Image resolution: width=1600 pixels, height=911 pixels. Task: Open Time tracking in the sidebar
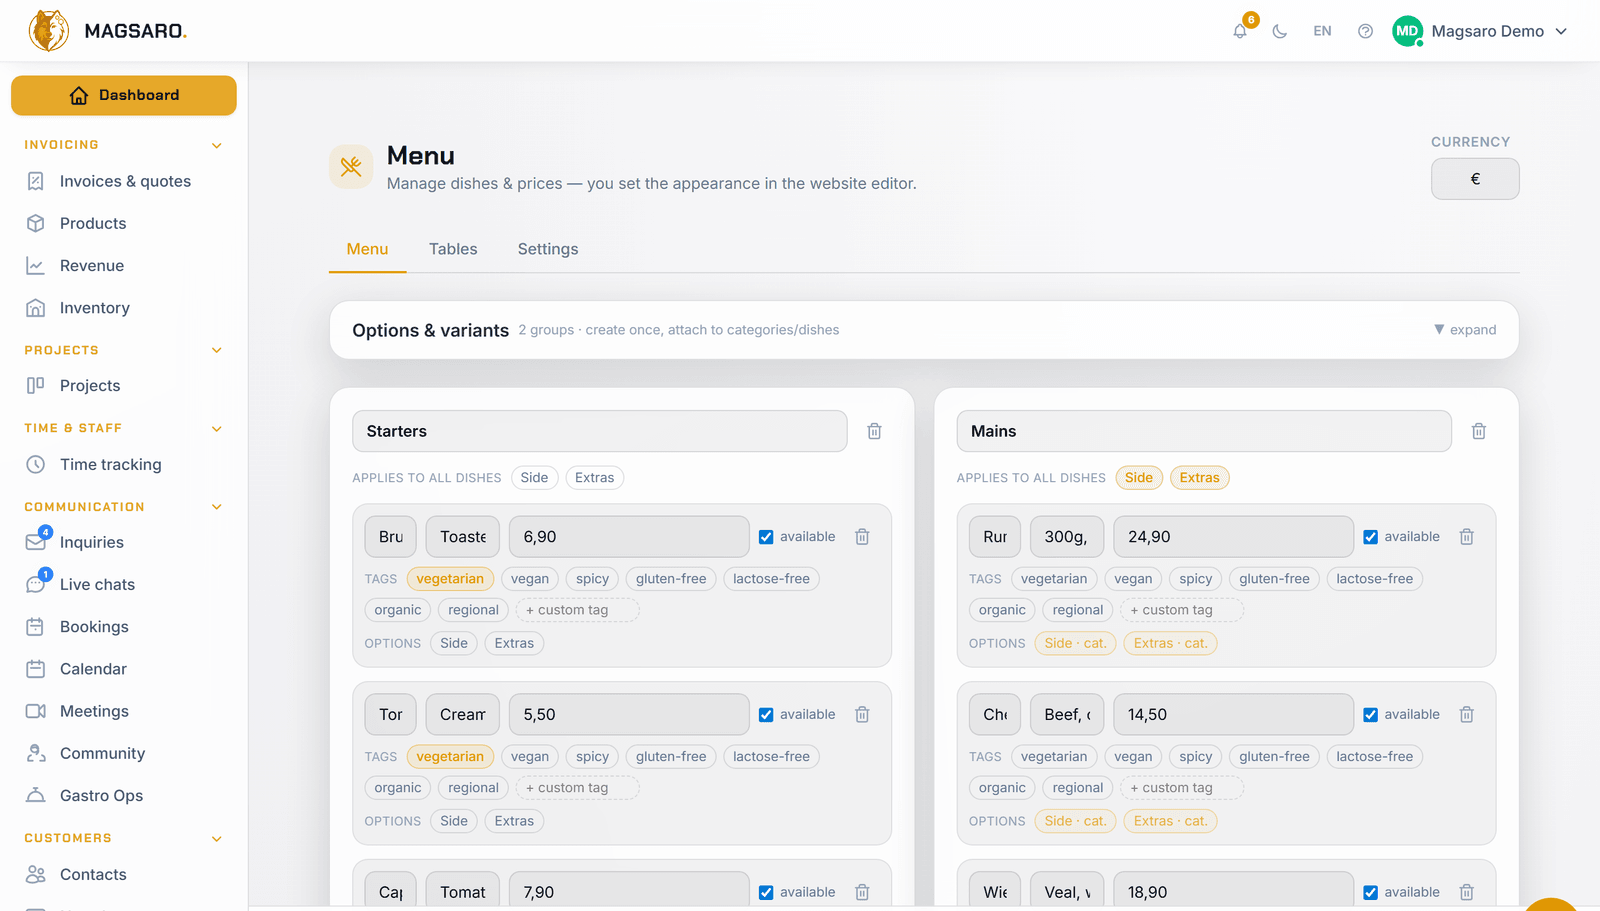click(124, 464)
